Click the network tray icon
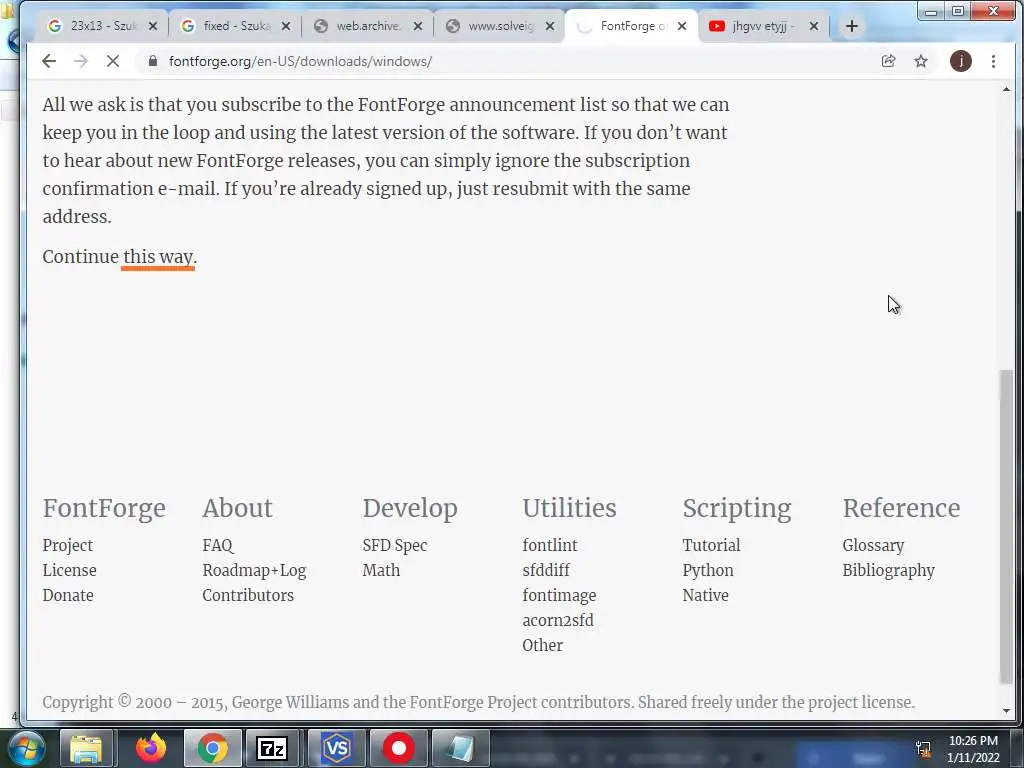 pyautogui.click(x=923, y=749)
